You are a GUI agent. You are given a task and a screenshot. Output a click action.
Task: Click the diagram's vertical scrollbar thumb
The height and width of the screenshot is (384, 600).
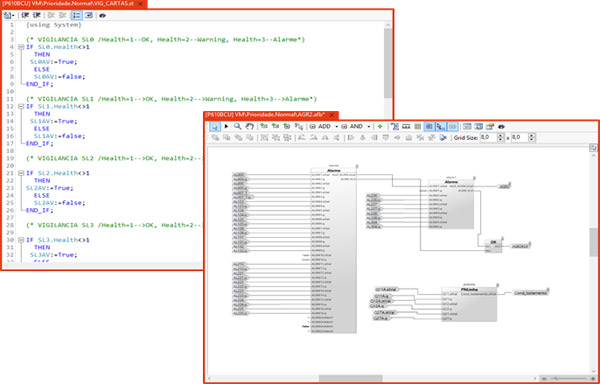pos(593,242)
